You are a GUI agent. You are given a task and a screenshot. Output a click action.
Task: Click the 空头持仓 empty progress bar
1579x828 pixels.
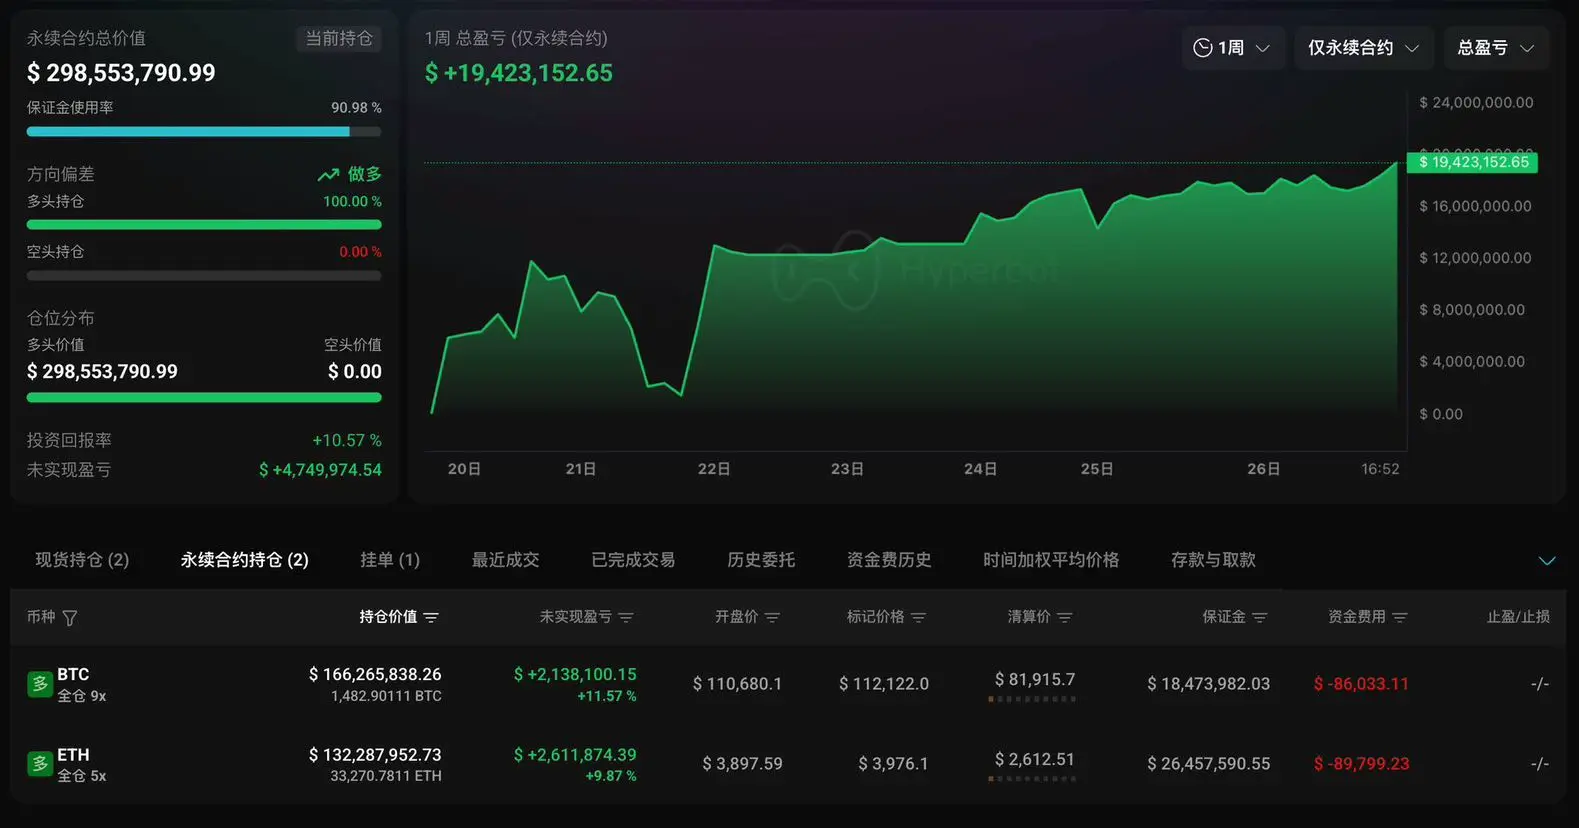(x=204, y=276)
